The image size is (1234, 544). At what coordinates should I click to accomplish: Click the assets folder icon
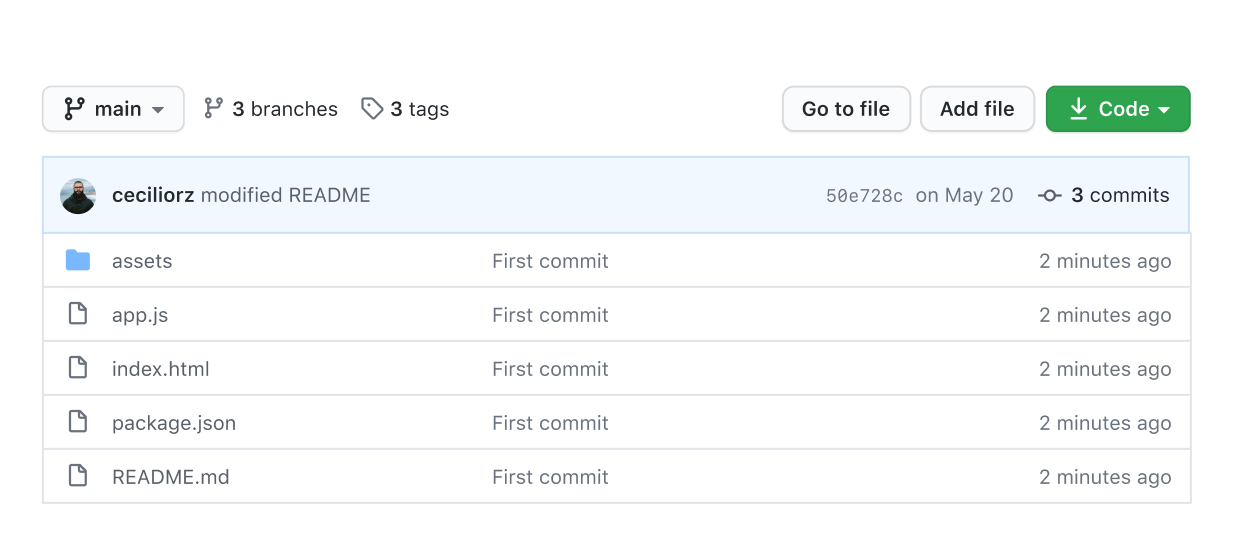coord(78,261)
